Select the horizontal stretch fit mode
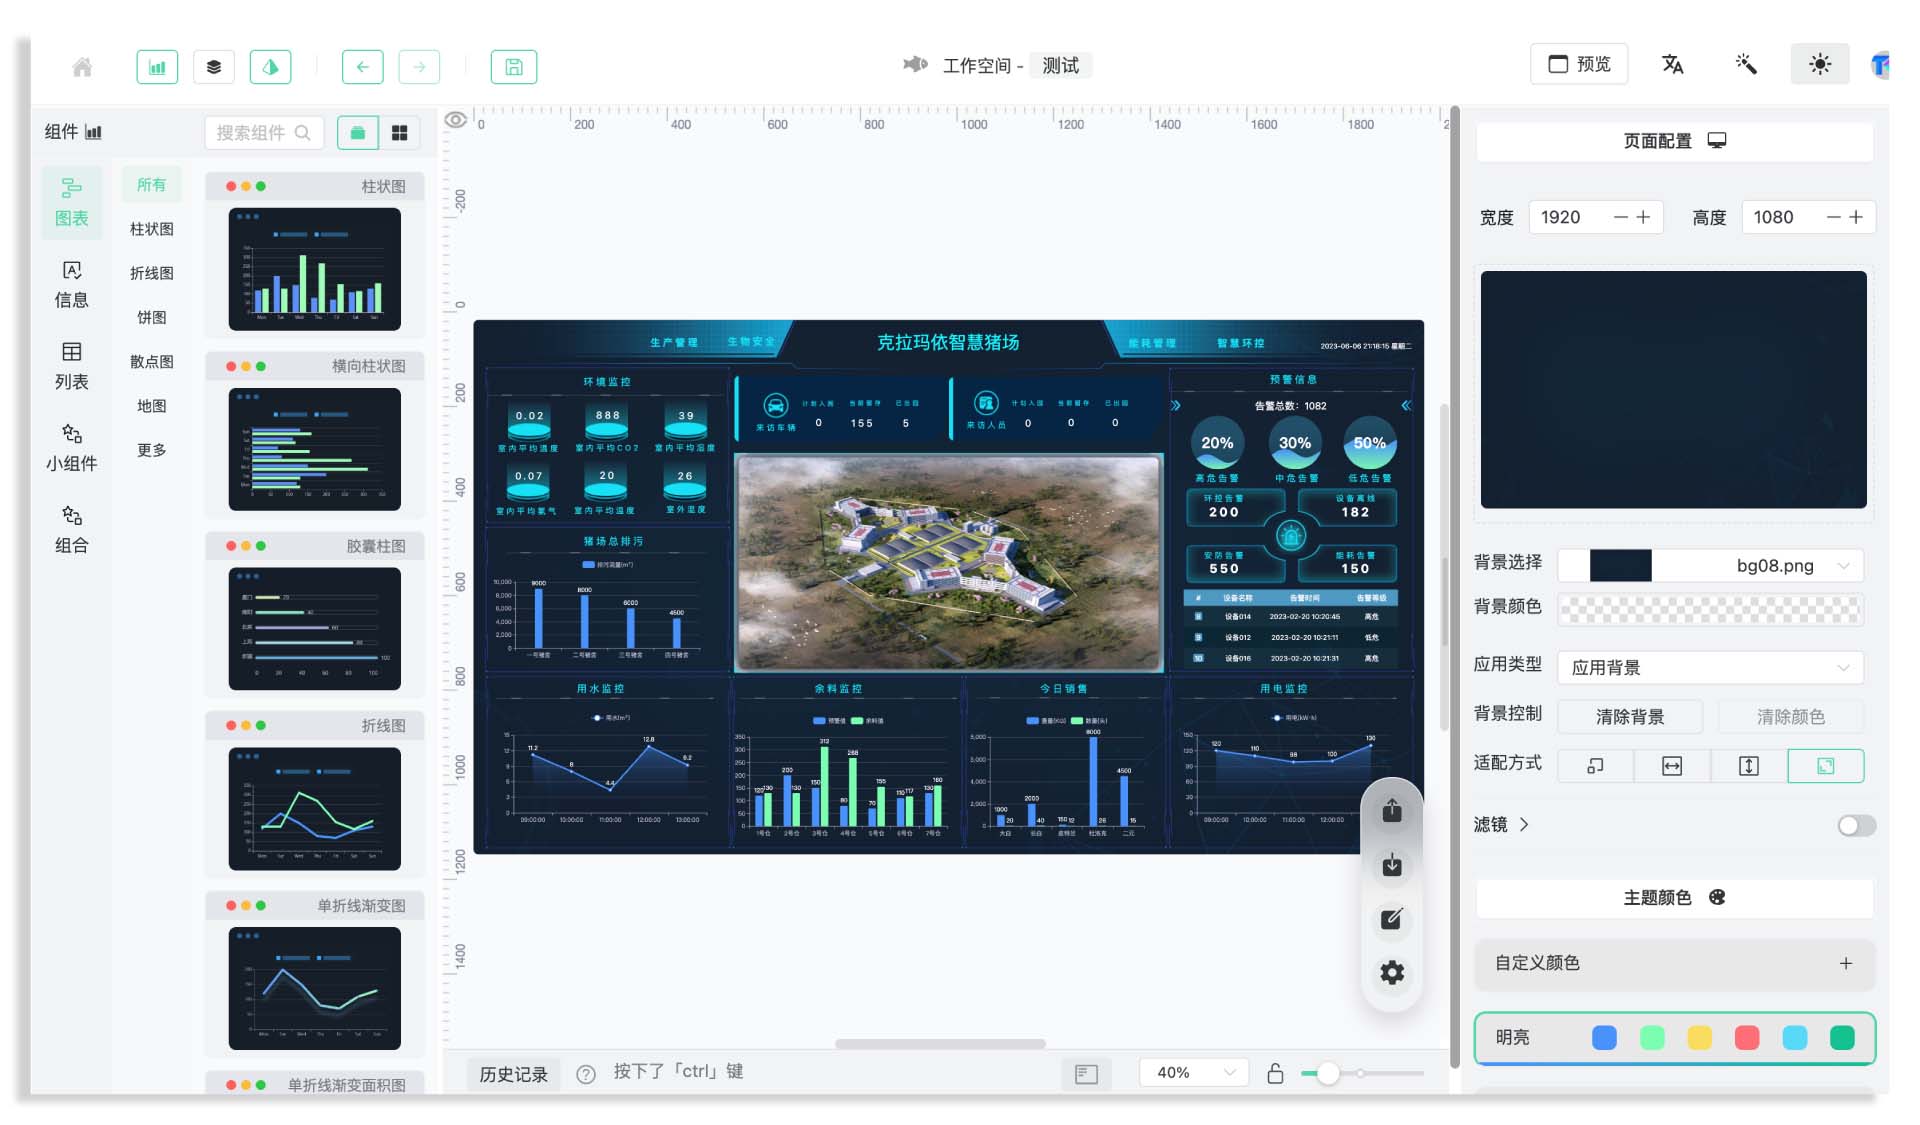 pos(1672,766)
